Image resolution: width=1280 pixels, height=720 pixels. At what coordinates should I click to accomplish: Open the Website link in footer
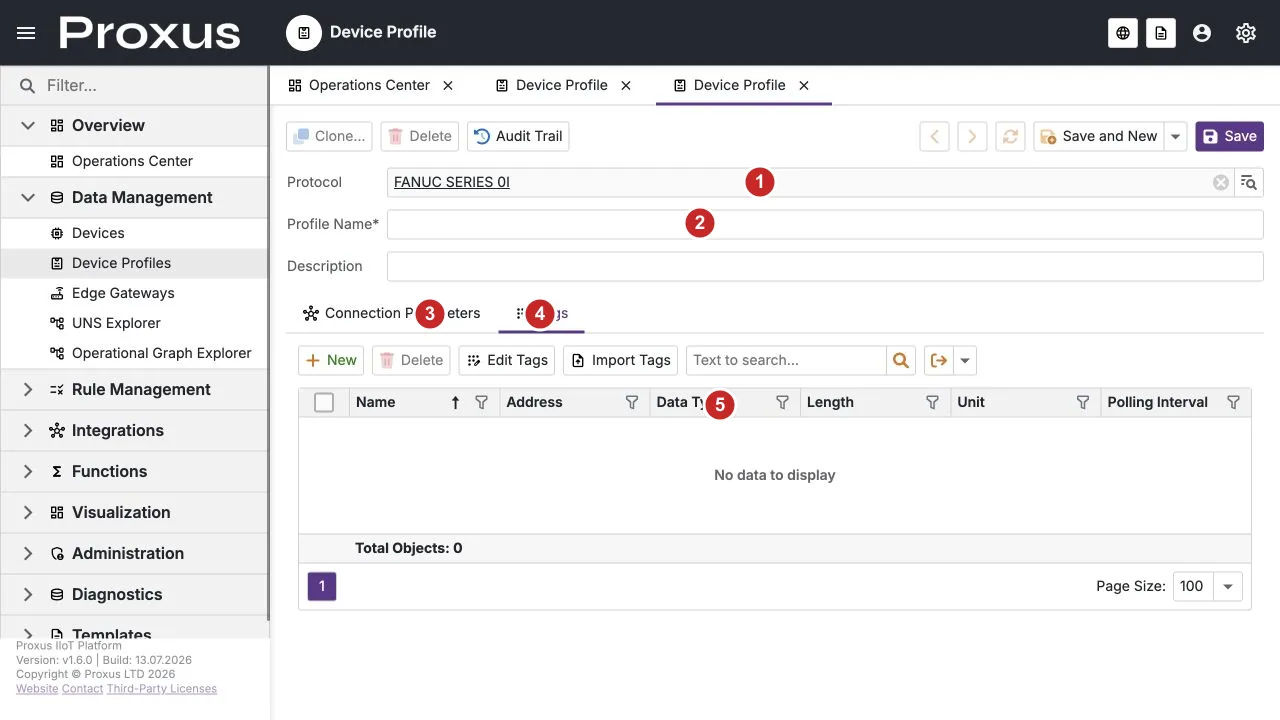[x=37, y=689]
